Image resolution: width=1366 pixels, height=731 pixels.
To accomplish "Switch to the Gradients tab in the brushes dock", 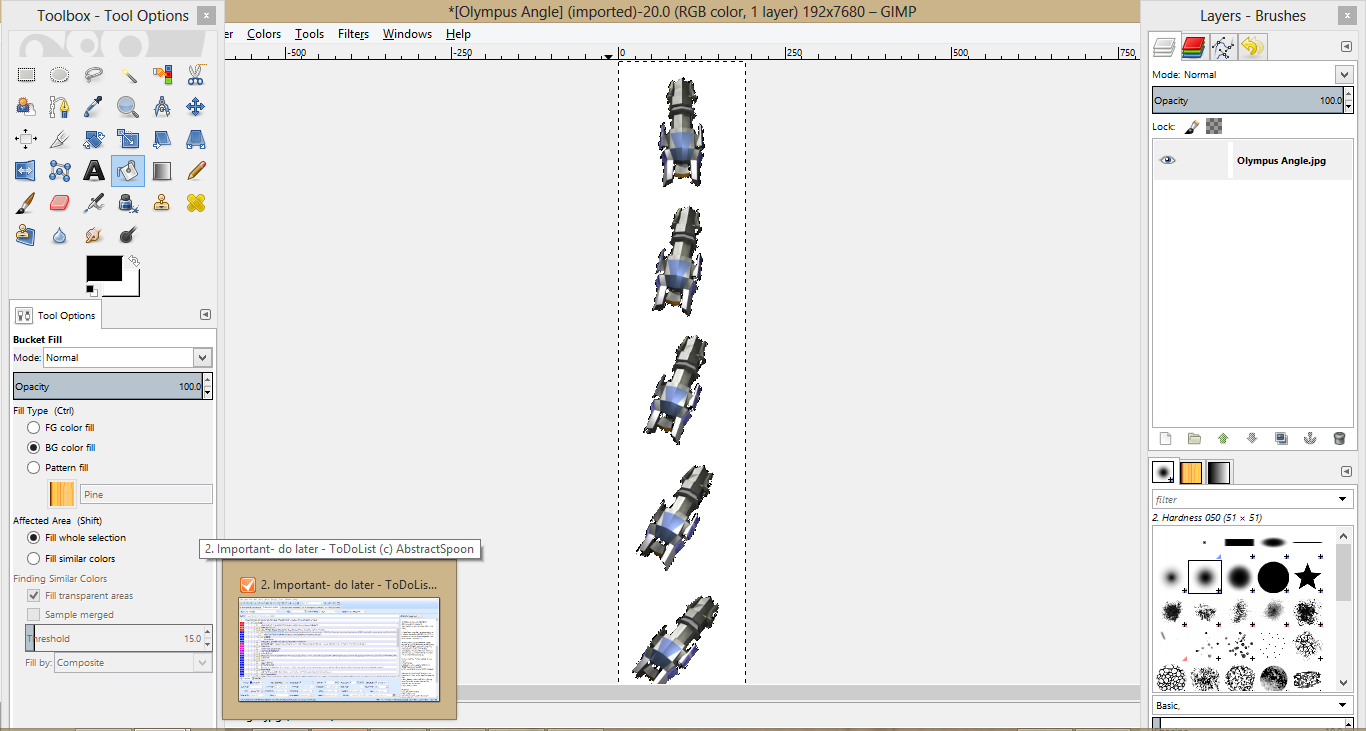I will [x=1219, y=472].
